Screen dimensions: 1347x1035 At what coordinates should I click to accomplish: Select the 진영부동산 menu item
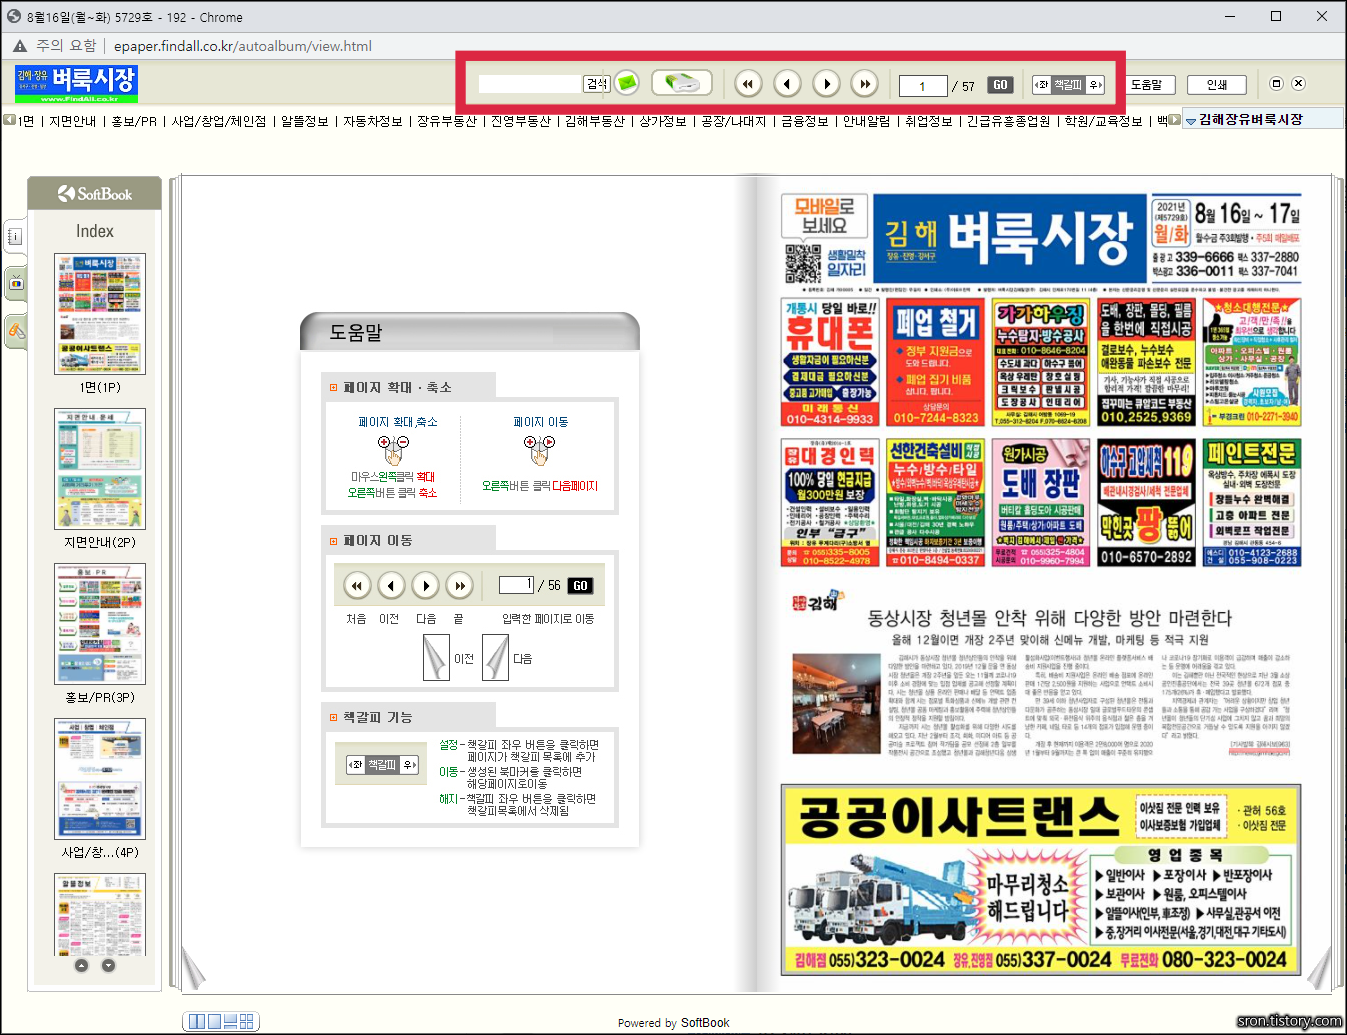[521, 121]
